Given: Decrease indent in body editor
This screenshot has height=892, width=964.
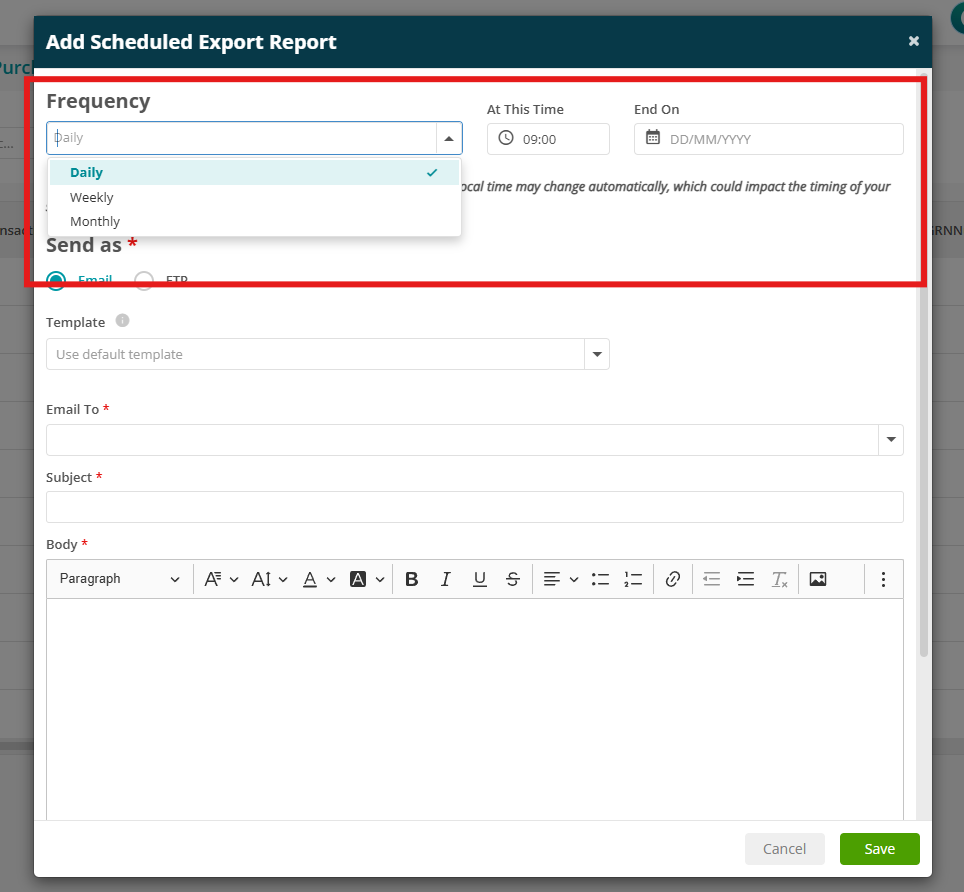Looking at the screenshot, I should pos(711,579).
